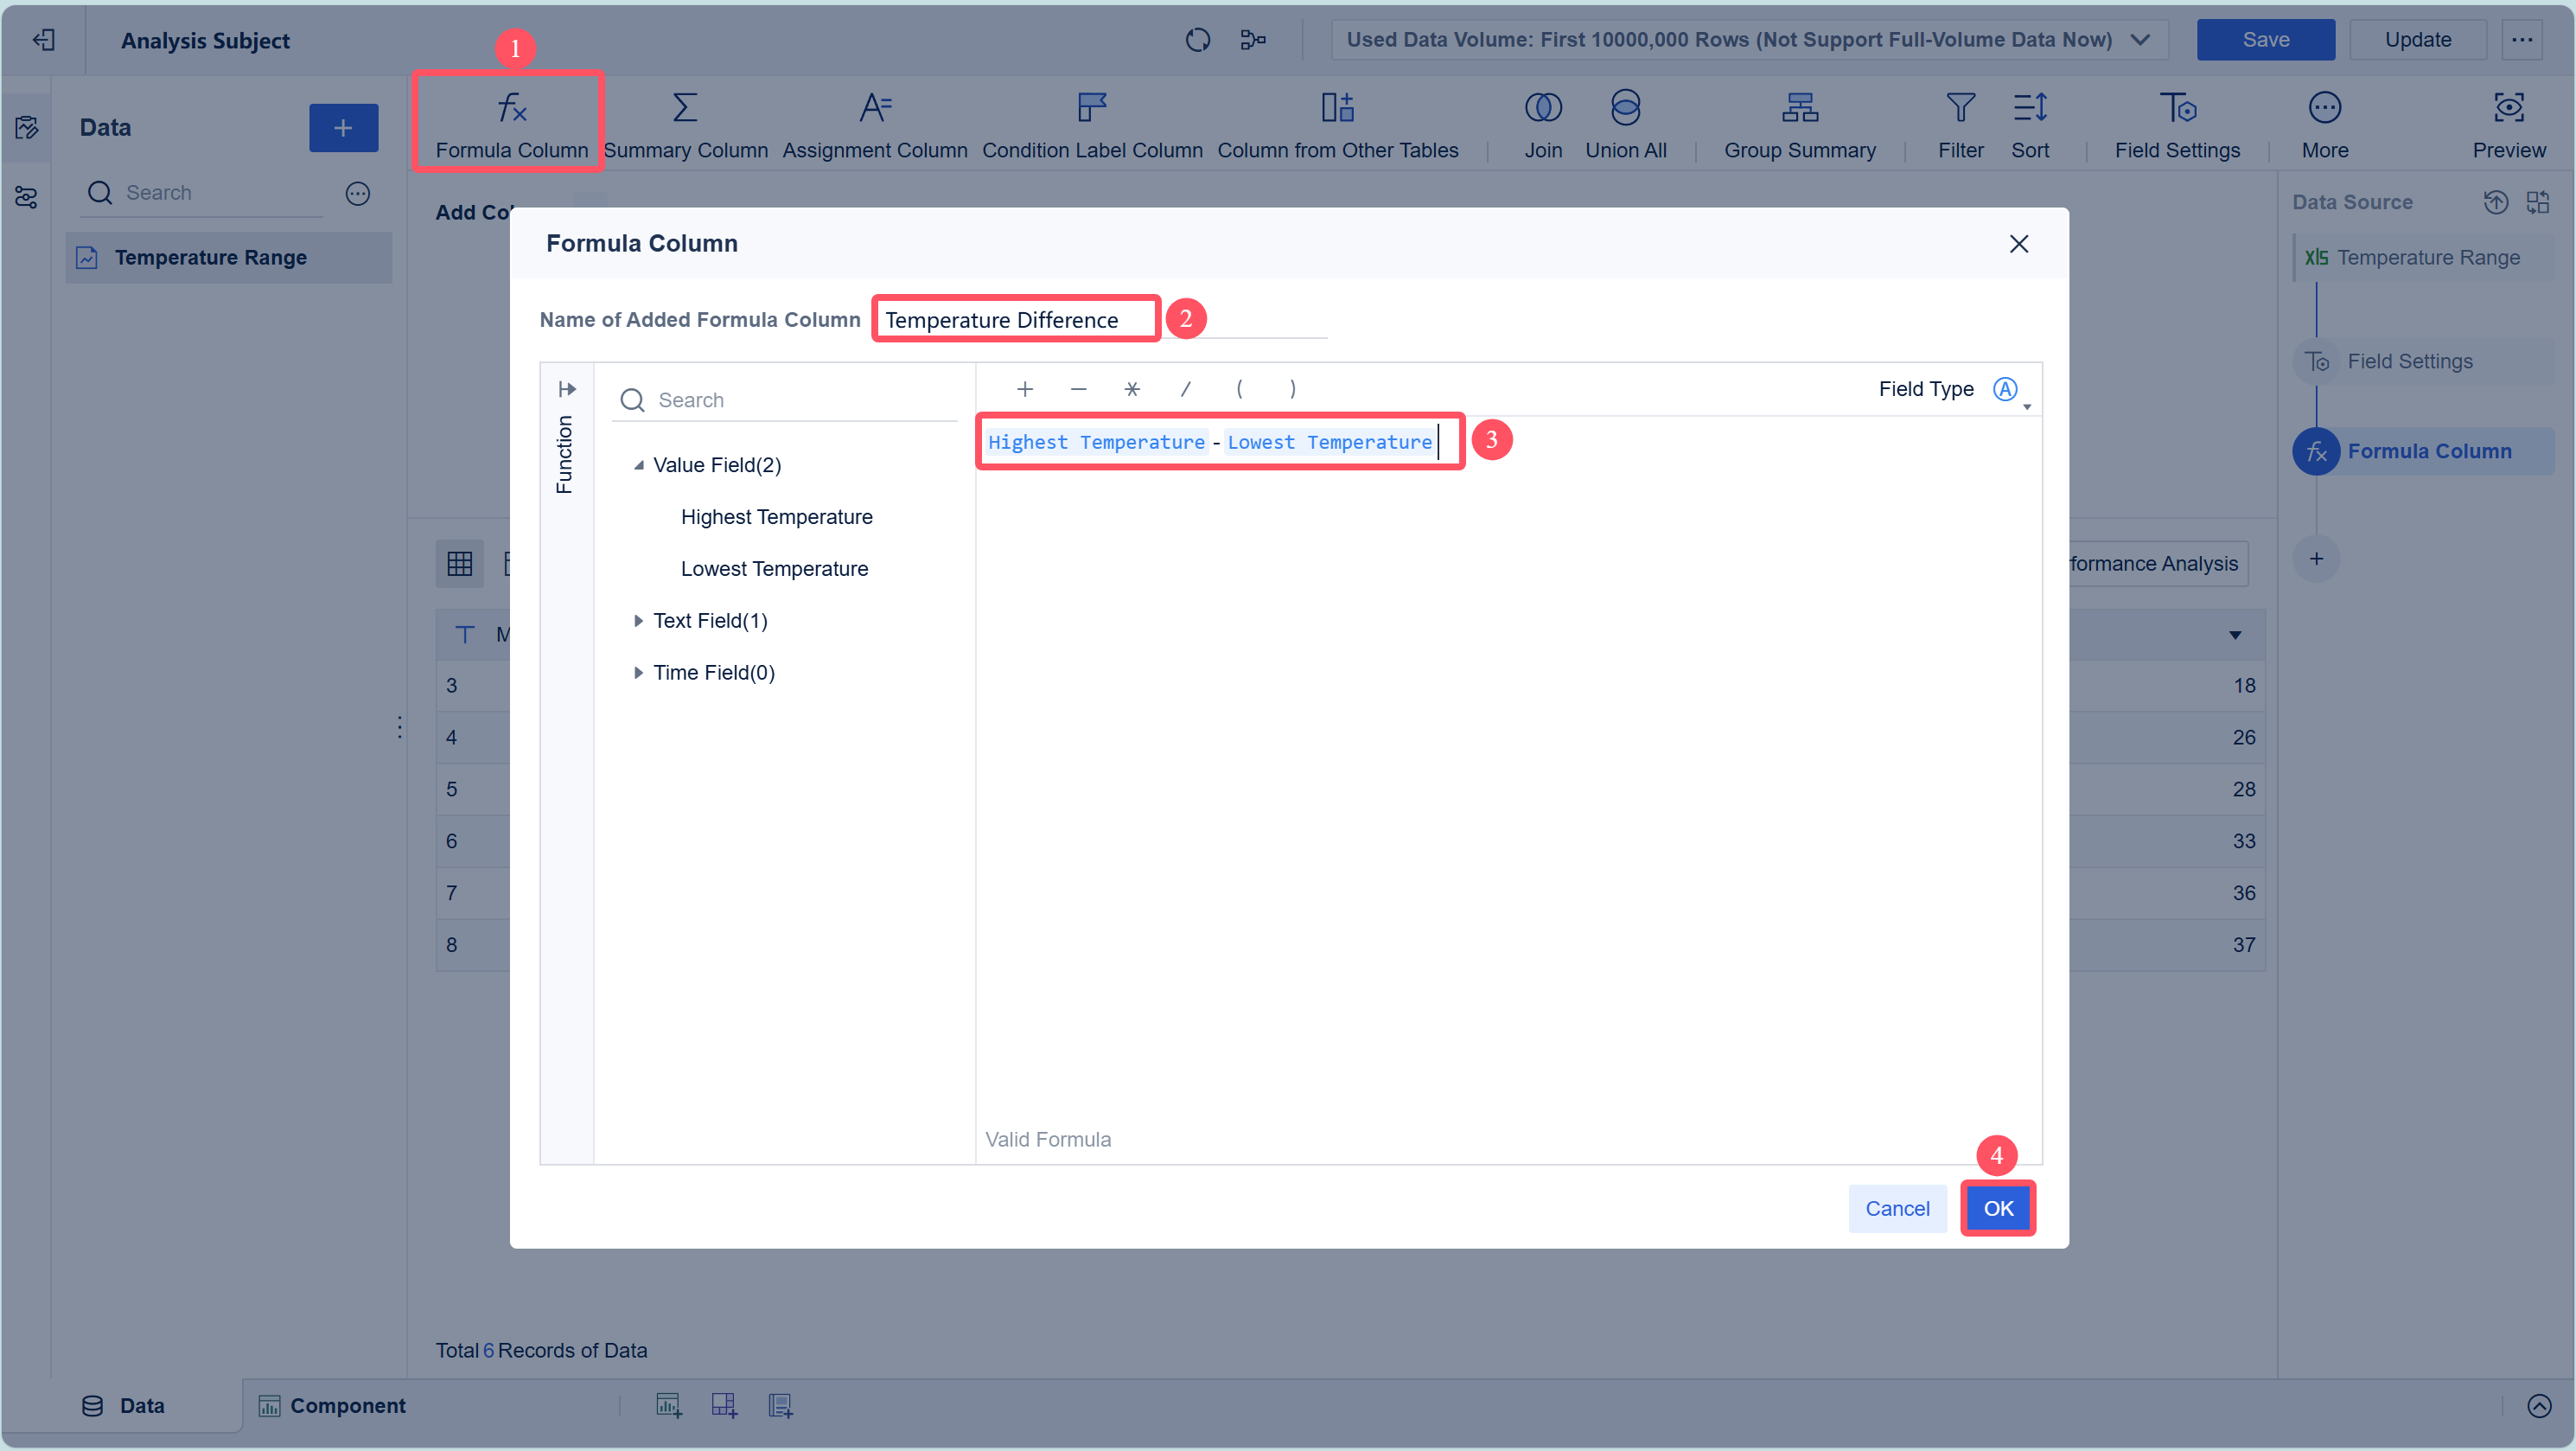Viewport: 2576px width, 1451px height.
Task: Click the Update button
Action: pos(2417,40)
